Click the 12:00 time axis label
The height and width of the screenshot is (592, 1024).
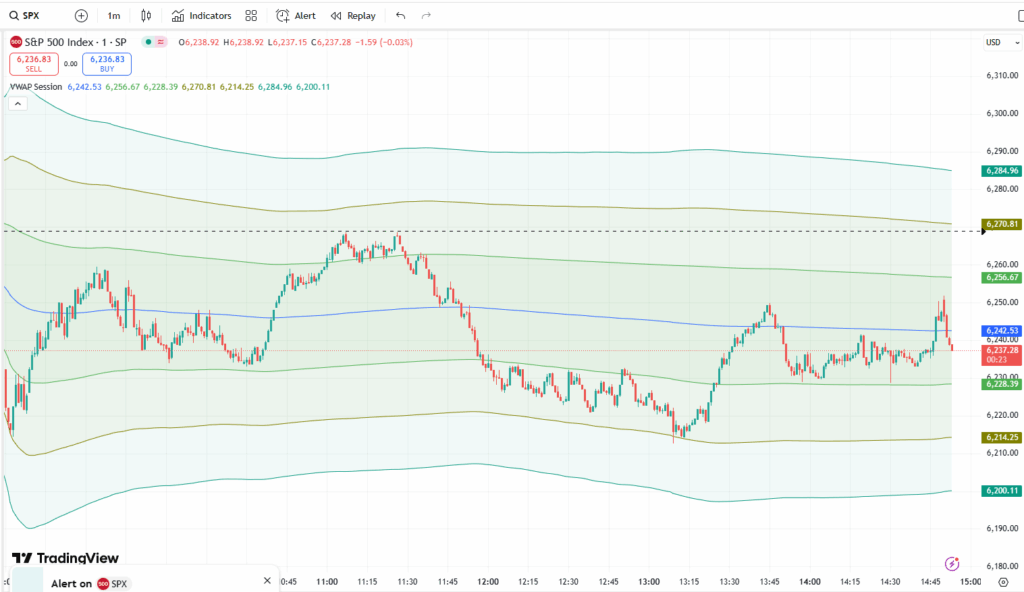click(x=488, y=582)
